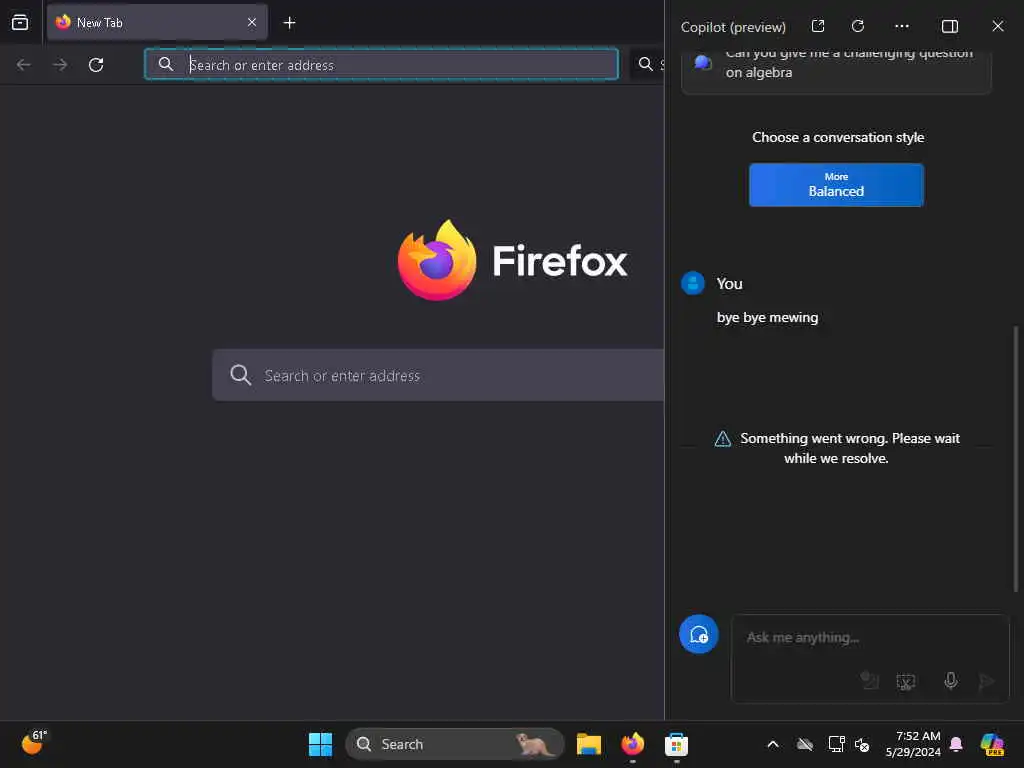
Task: Open Firefox View icon in tab bar
Action: click(x=20, y=23)
